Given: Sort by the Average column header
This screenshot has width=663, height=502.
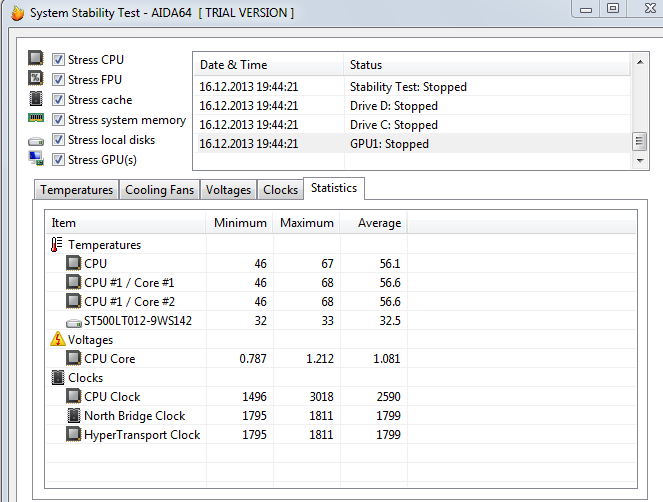Looking at the screenshot, I should 374,223.
